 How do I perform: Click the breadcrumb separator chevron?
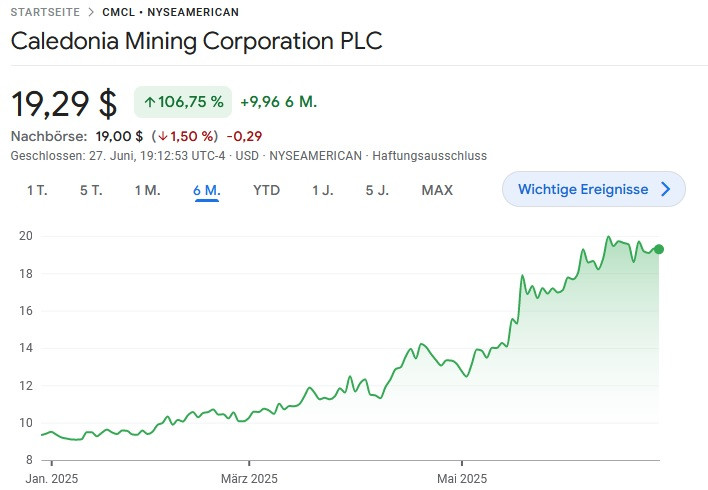pyautogui.click(x=91, y=12)
